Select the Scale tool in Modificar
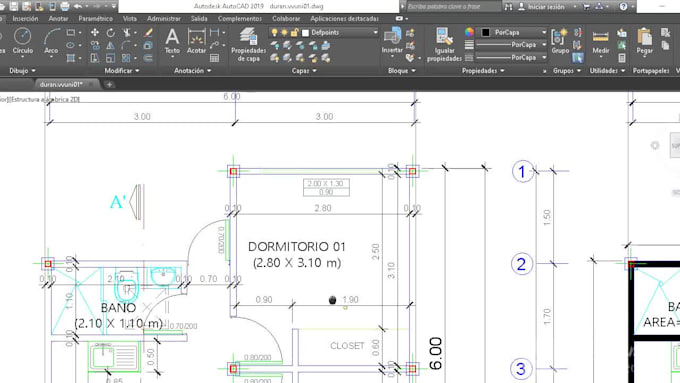The width and height of the screenshot is (680, 383). point(111,58)
